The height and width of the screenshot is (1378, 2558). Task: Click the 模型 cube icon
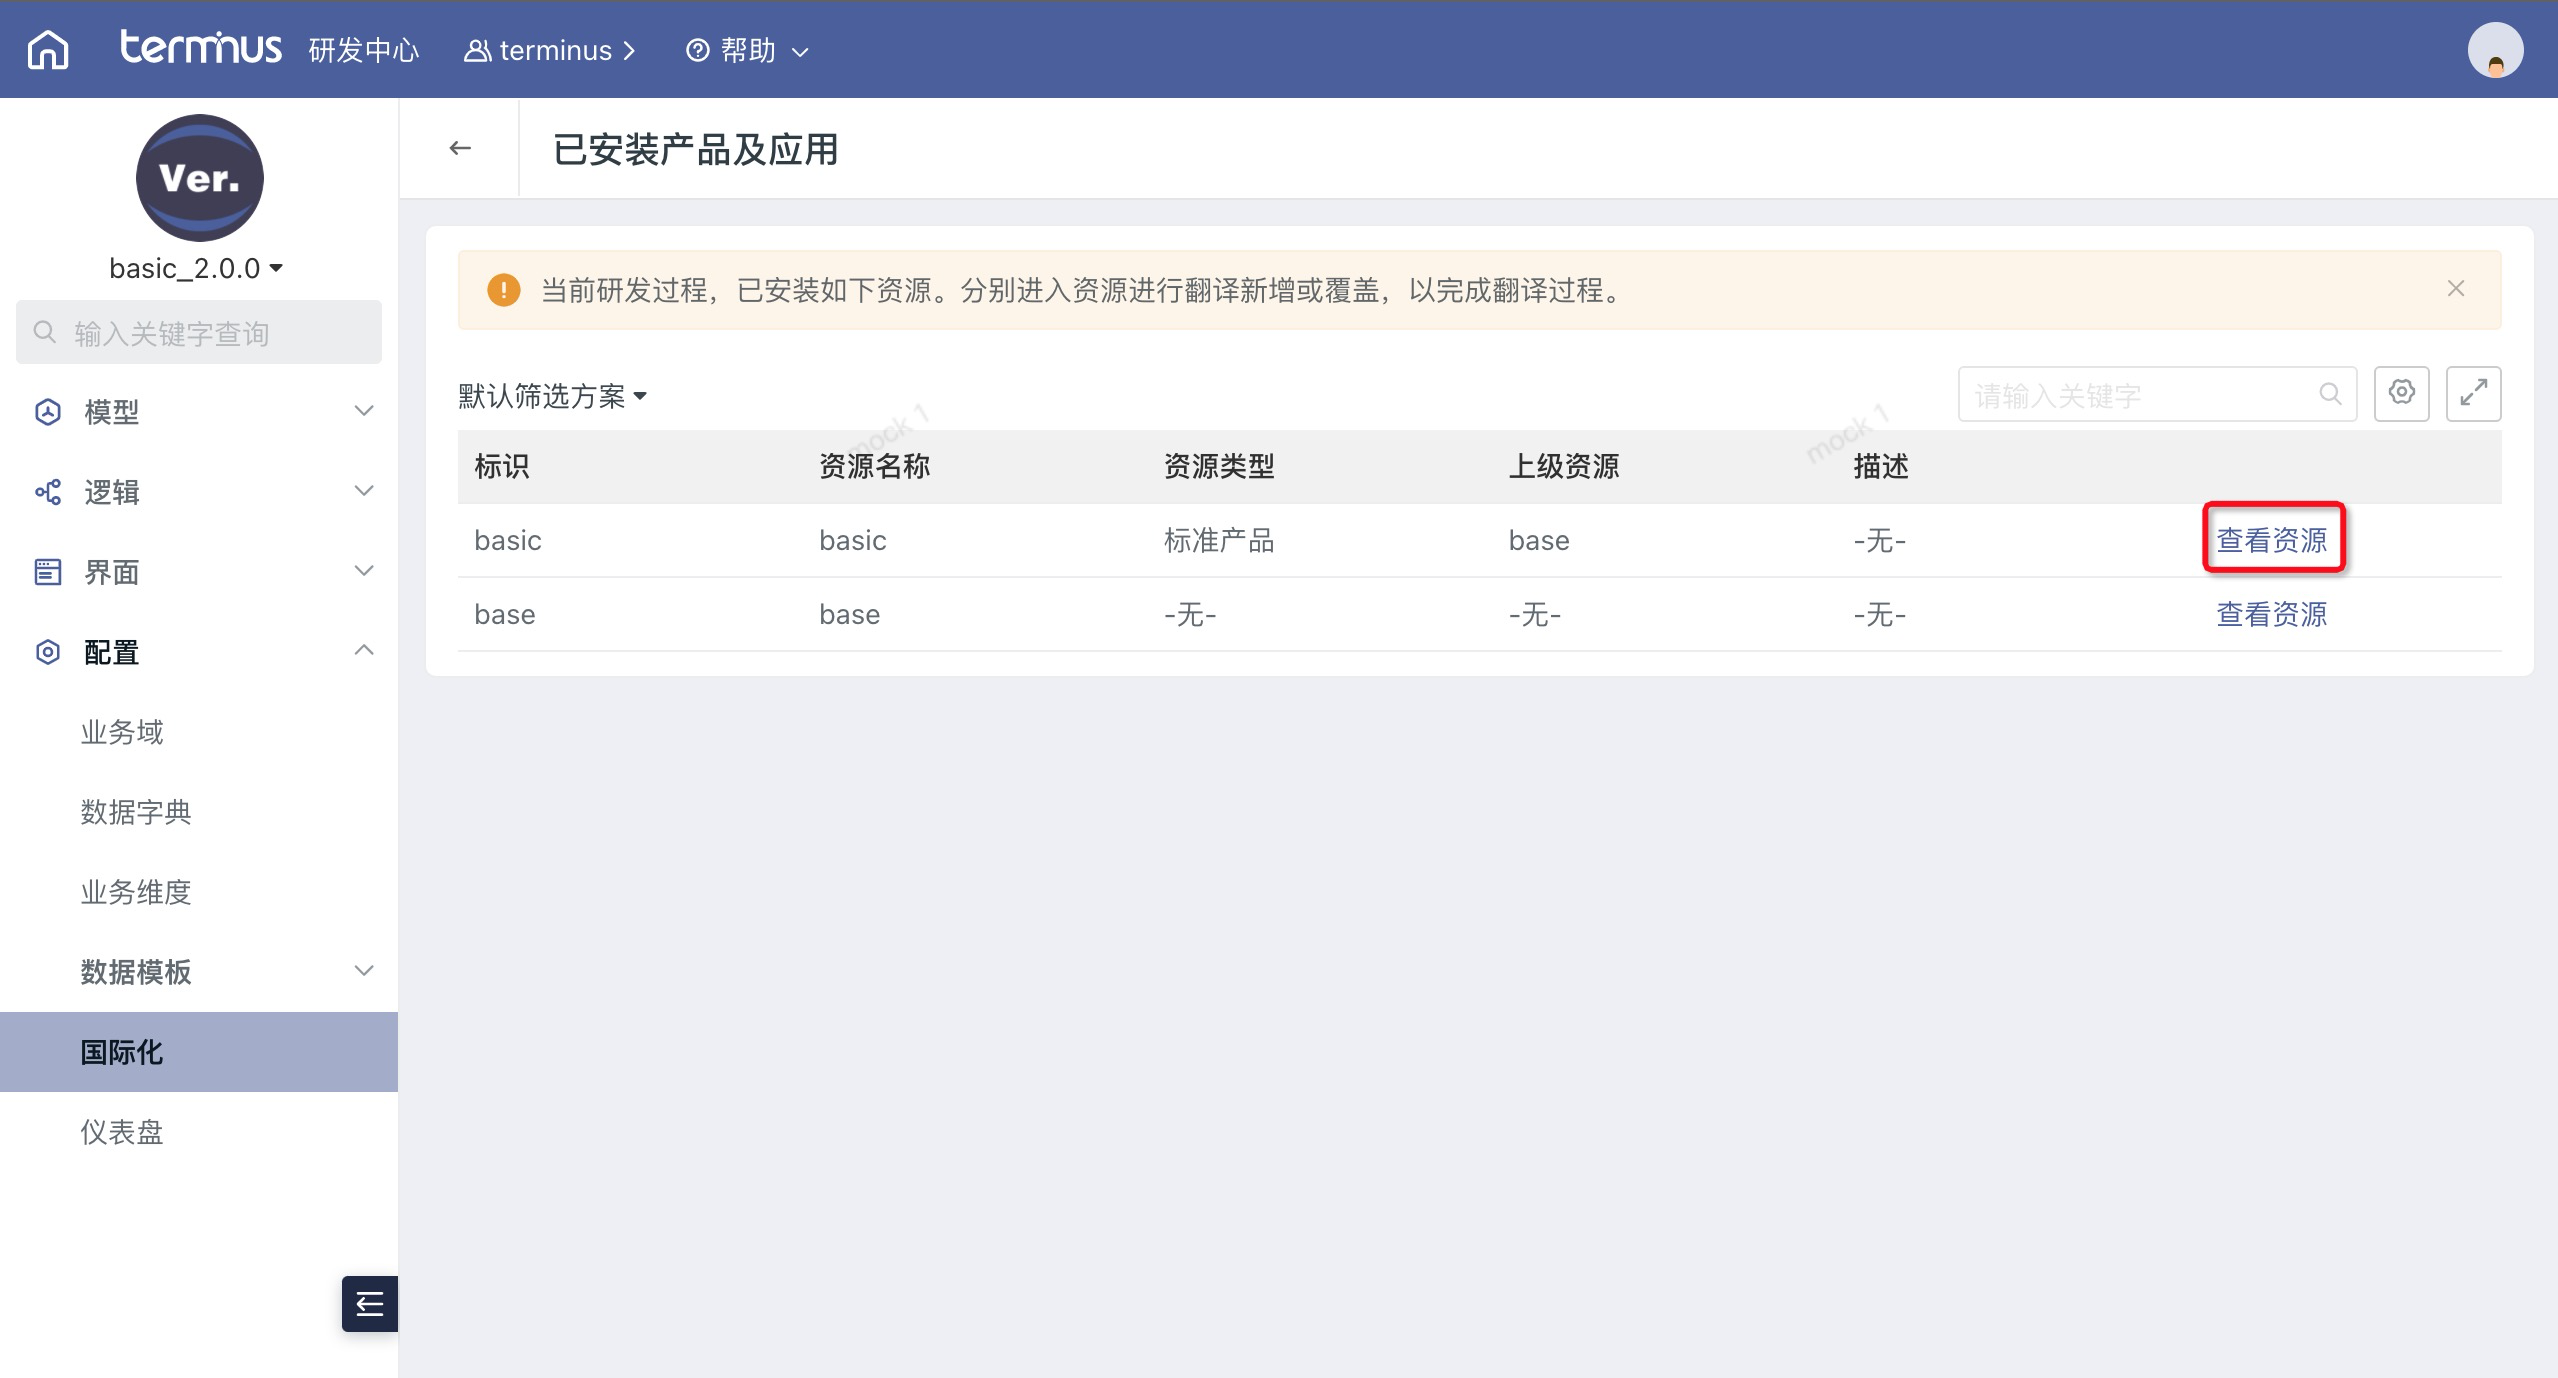click(47, 412)
